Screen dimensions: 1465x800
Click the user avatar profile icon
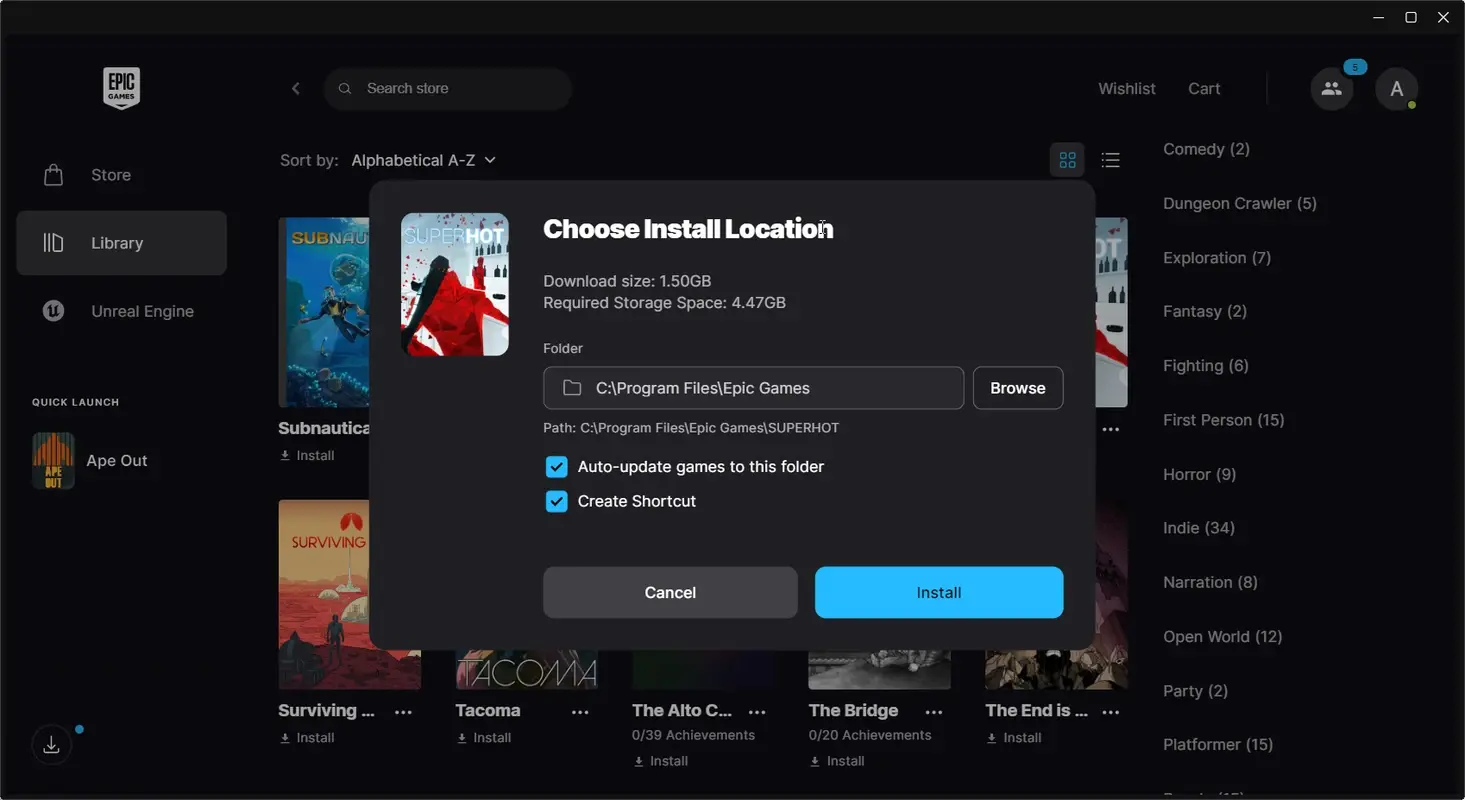click(x=1396, y=88)
